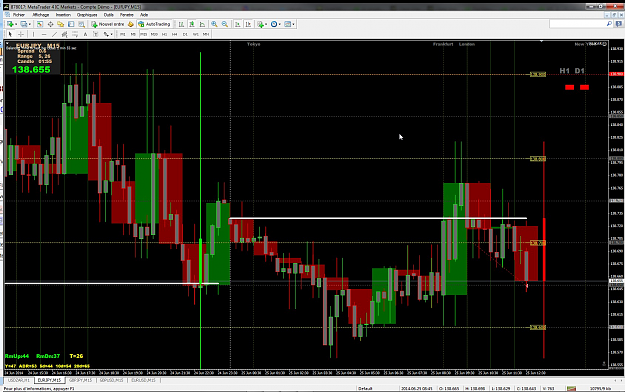The height and width of the screenshot is (392, 625).
Task: Switch chart to line chart
Action: pyautogui.click(x=202, y=24)
